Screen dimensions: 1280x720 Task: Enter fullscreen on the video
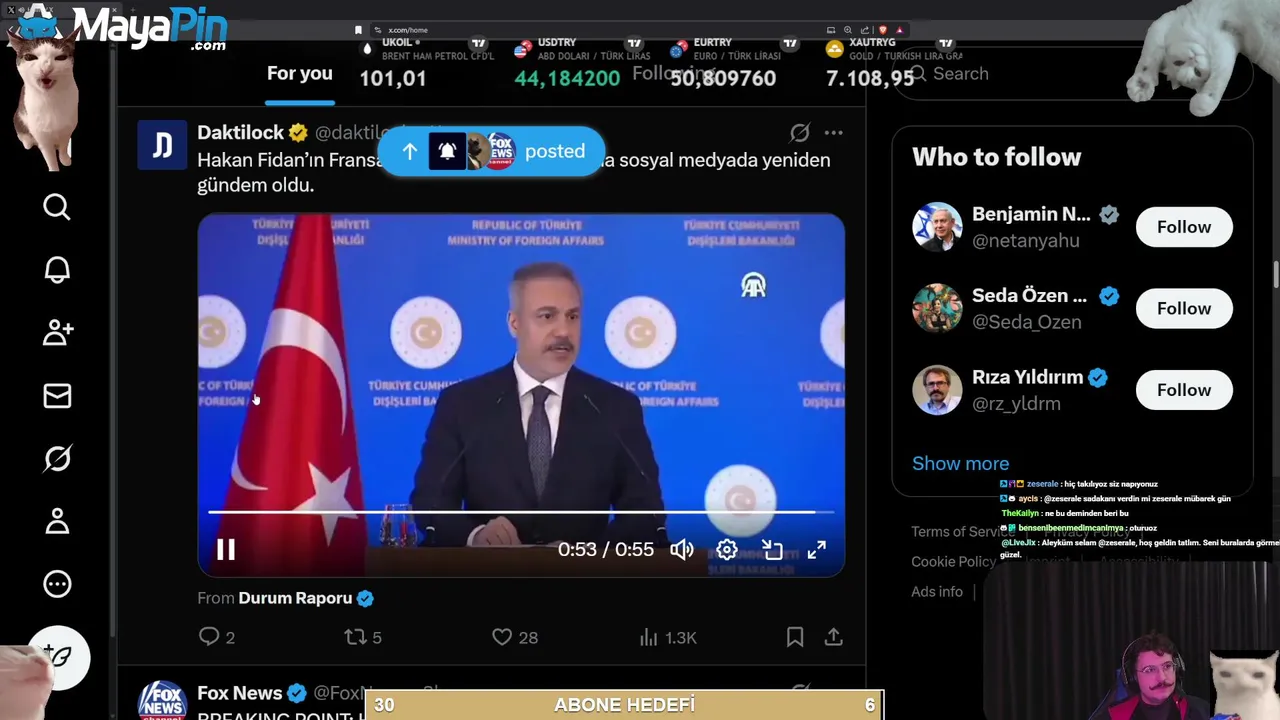point(817,550)
